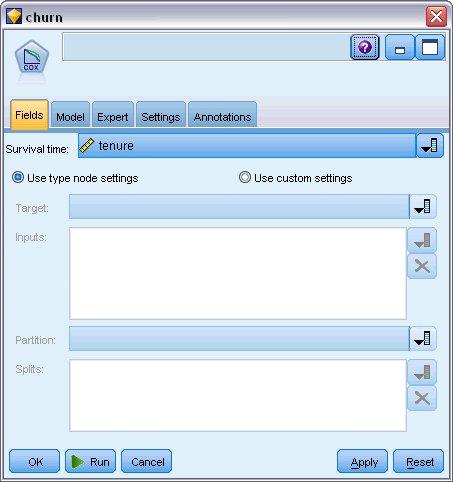This screenshot has width=453, height=482.
Task: Open the Partition field picker
Action: (423, 339)
